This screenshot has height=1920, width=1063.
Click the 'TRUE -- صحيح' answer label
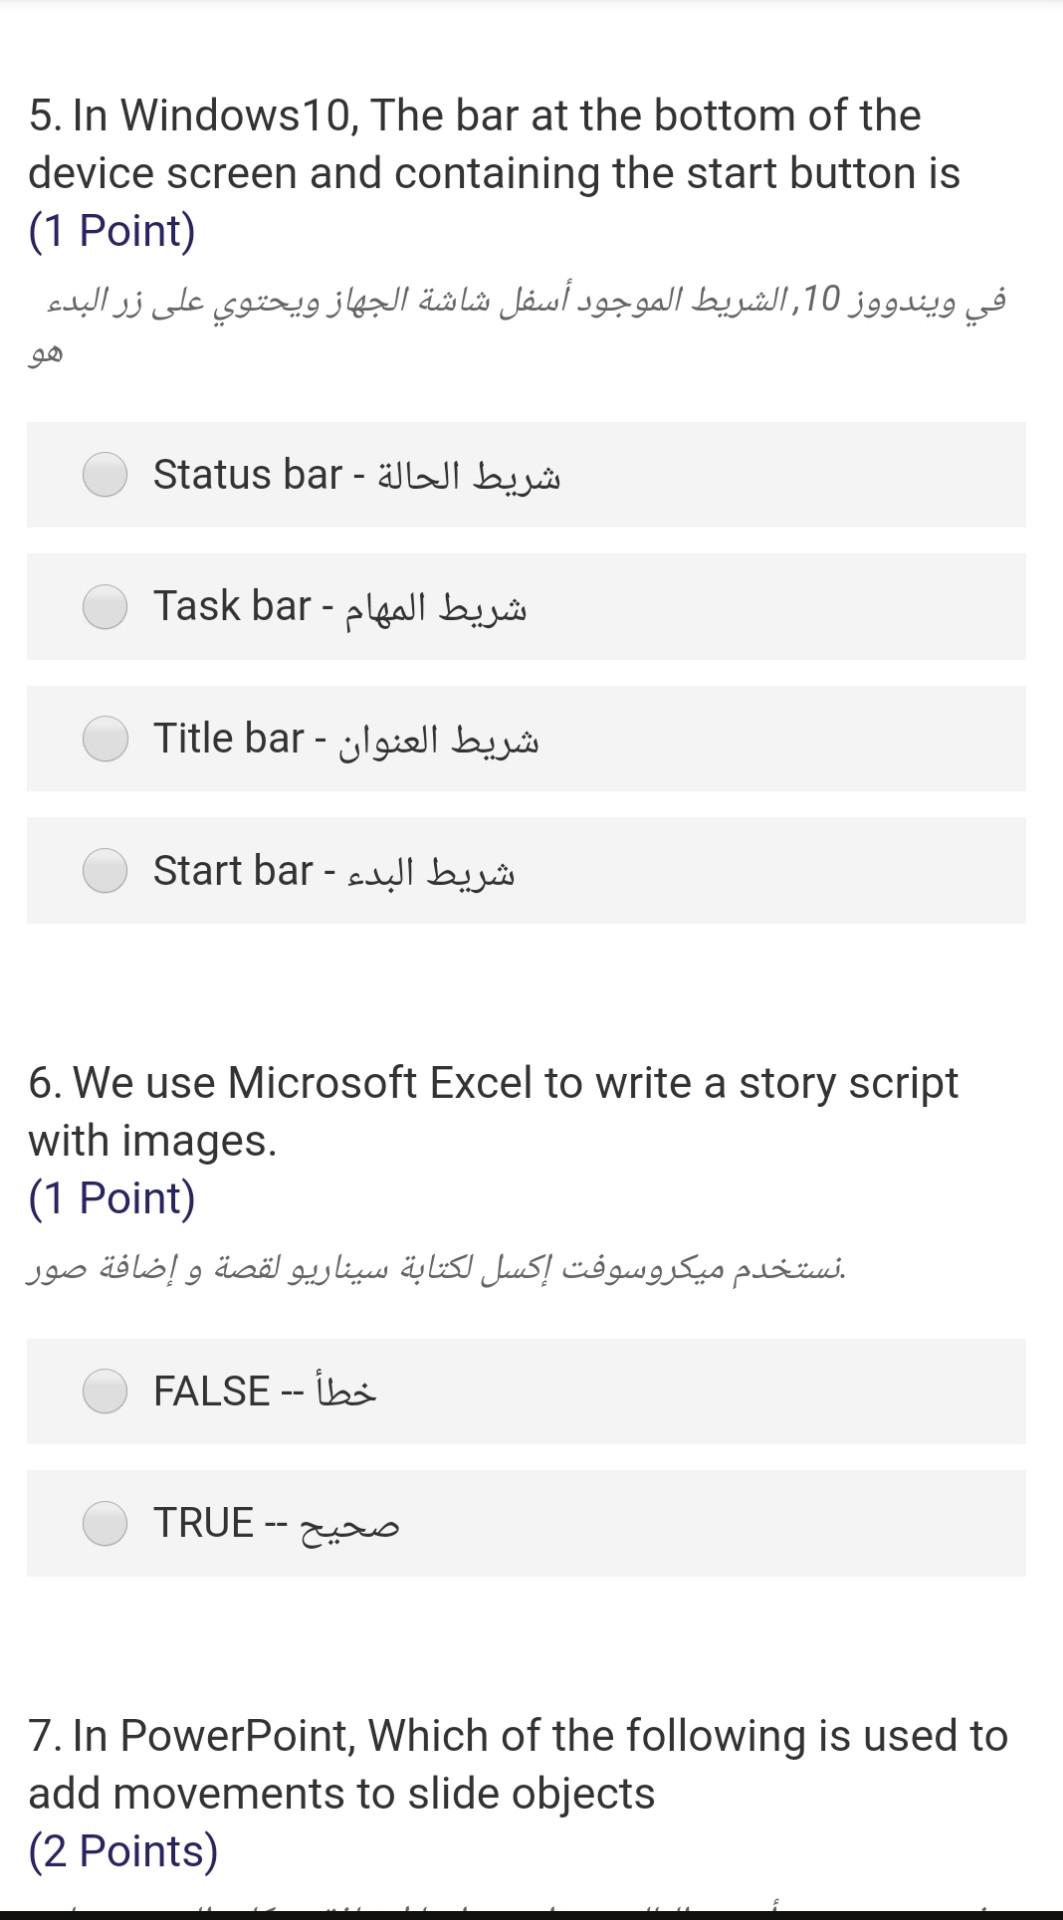coord(276,1524)
